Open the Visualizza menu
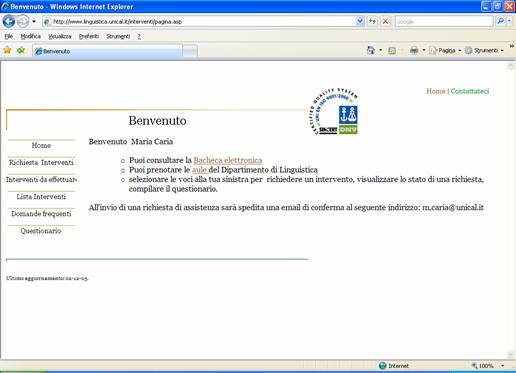The height and width of the screenshot is (373, 516). (x=60, y=36)
